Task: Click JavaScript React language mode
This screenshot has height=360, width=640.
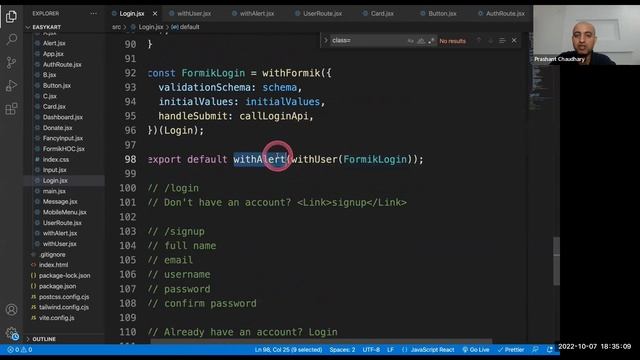Action: tap(432, 350)
